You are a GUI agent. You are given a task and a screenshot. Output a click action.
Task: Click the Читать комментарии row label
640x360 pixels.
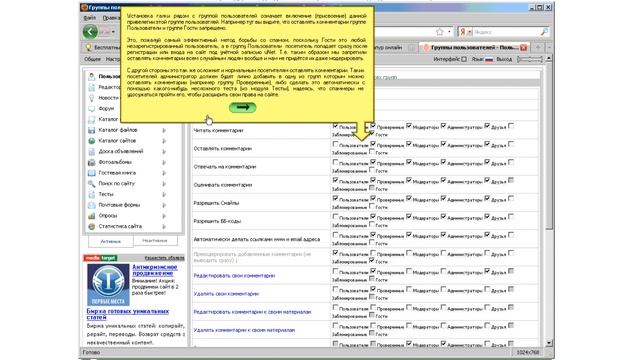pyautogui.click(x=218, y=131)
